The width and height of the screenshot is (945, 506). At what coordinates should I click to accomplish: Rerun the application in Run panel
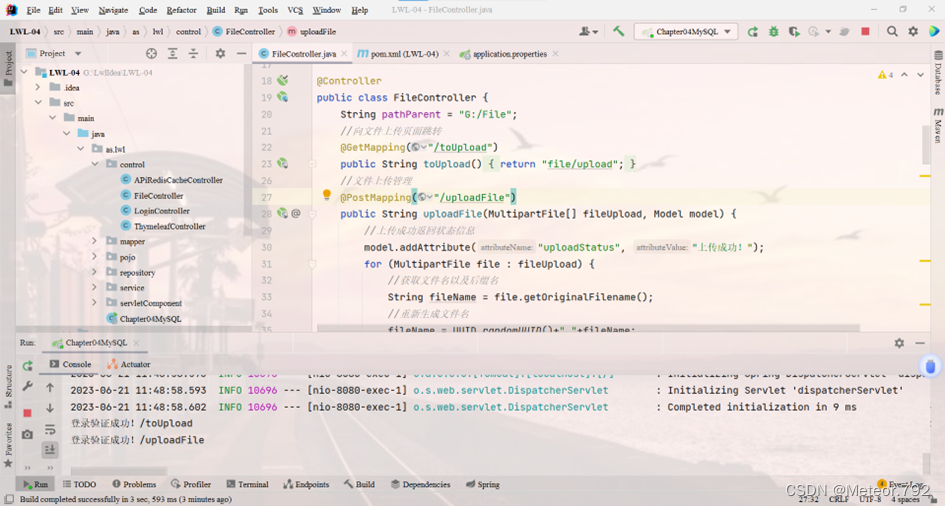pos(27,366)
